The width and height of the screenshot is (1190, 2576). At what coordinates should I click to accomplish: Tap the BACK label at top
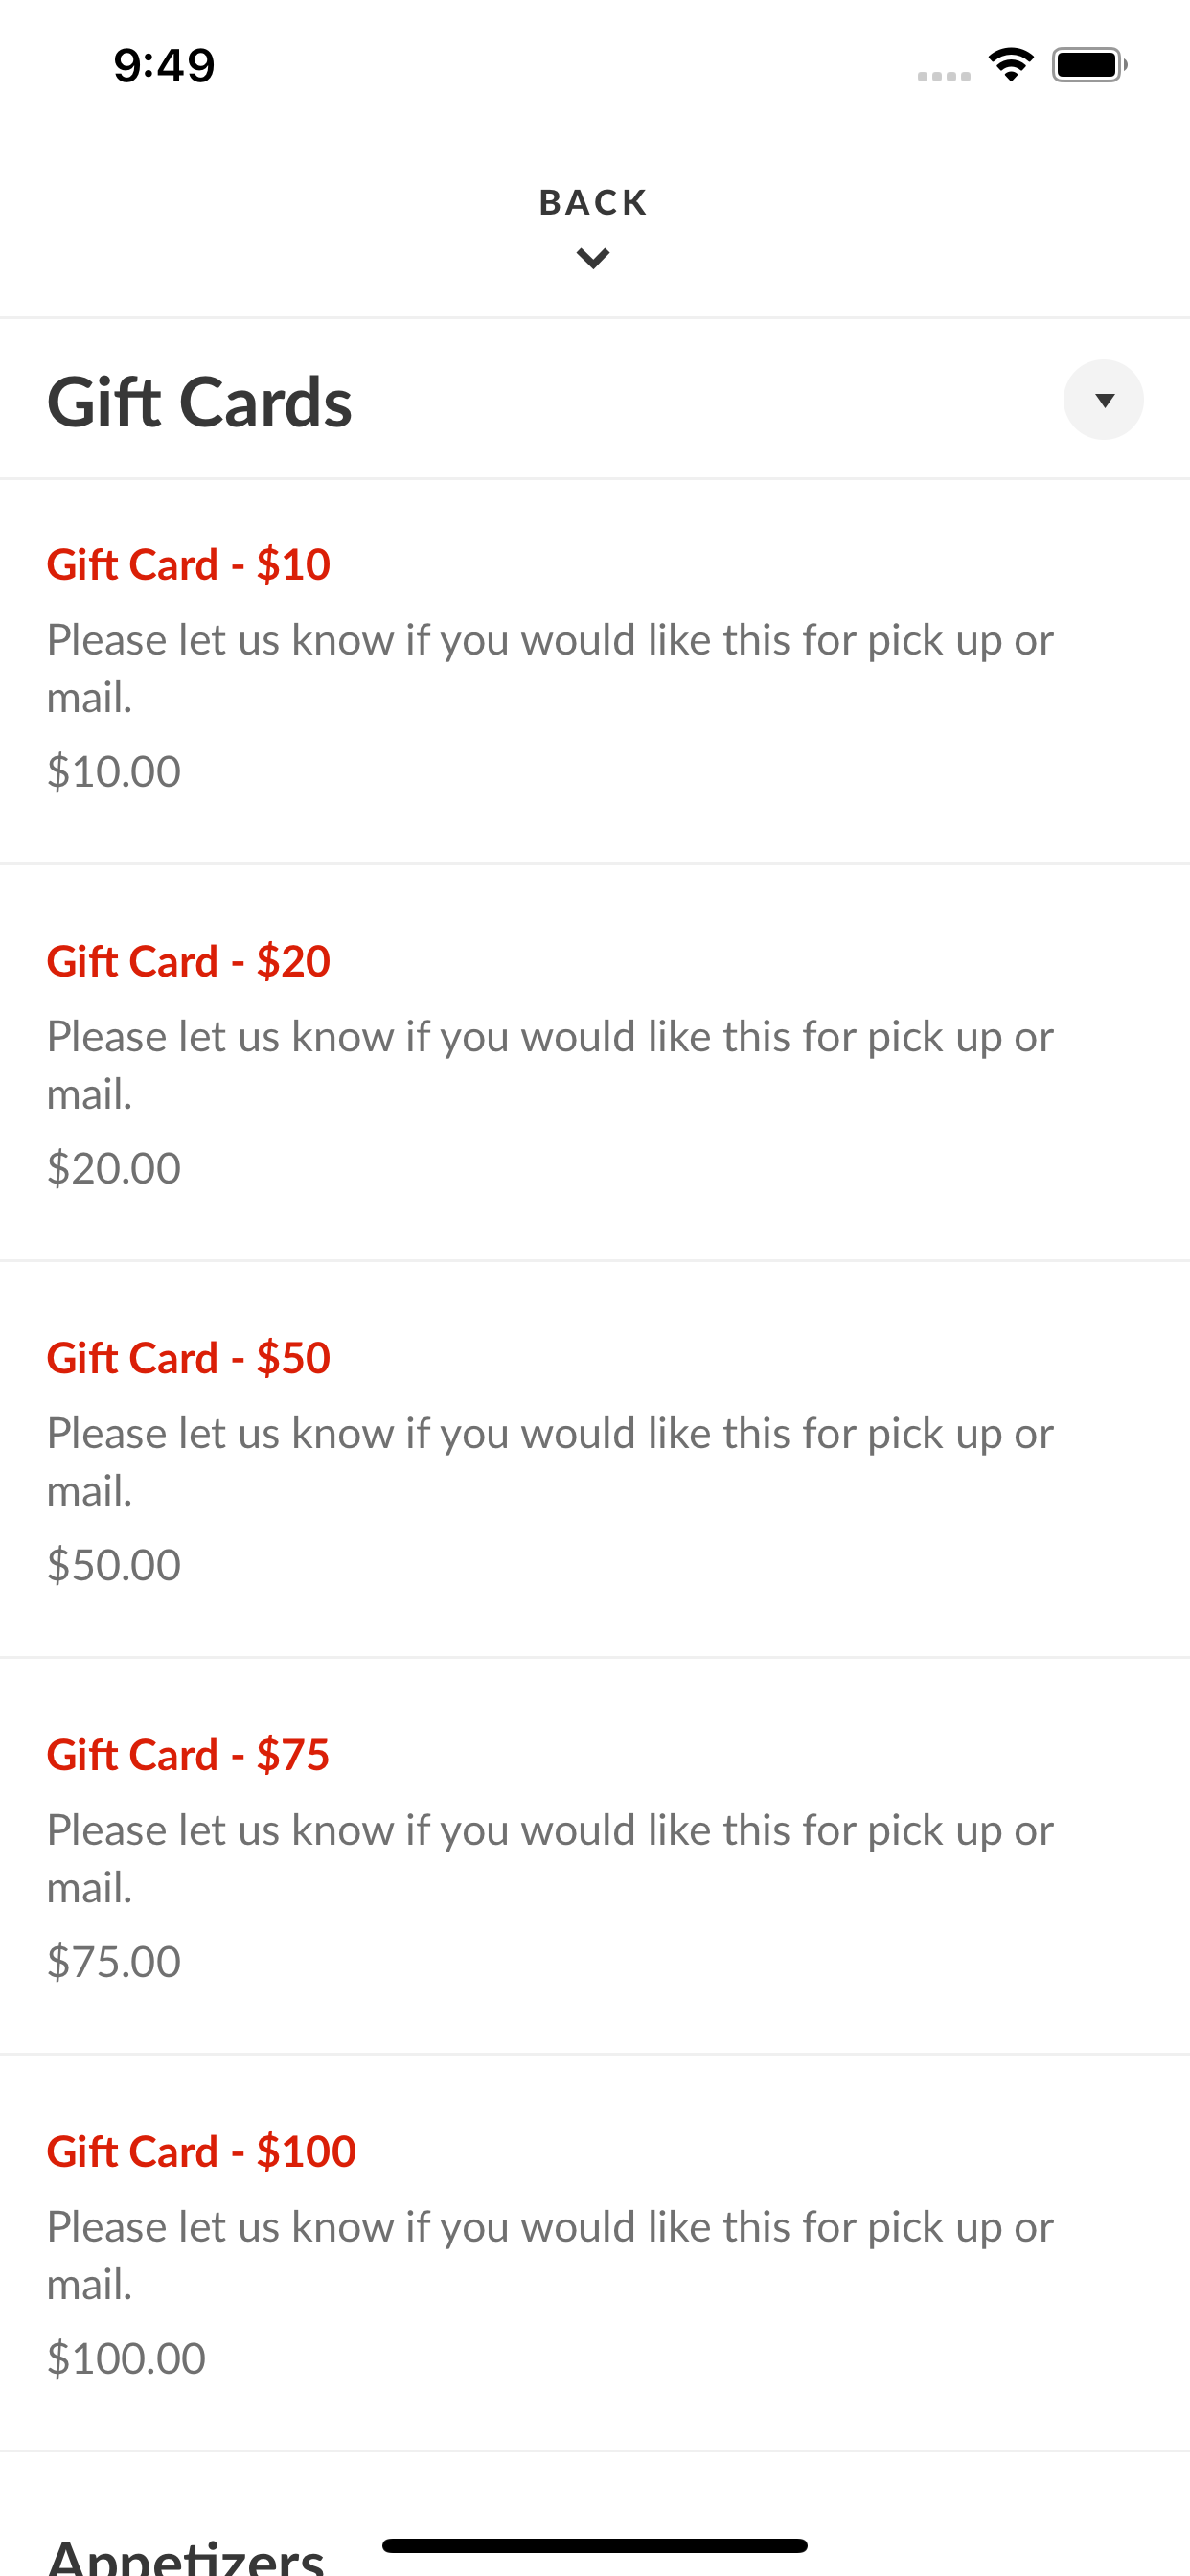pos(593,202)
